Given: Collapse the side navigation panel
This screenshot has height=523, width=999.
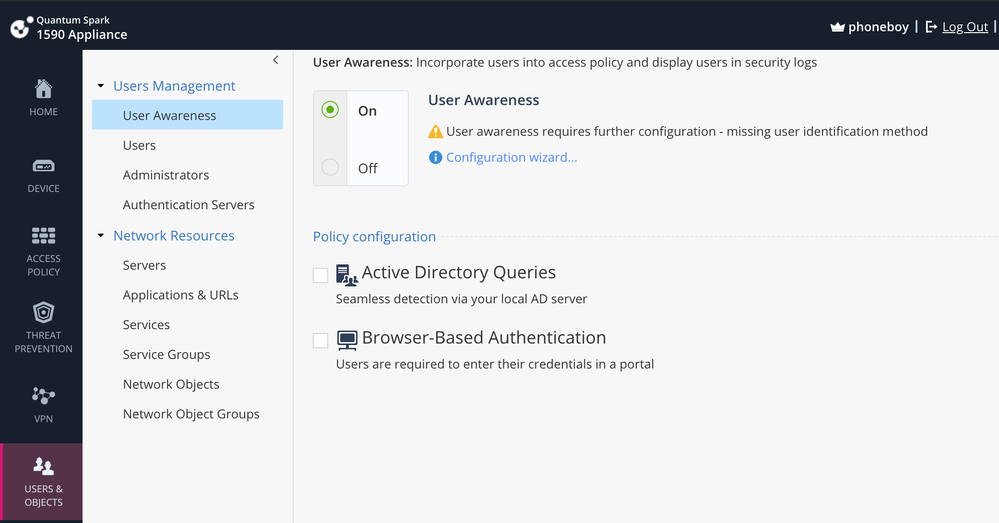Looking at the screenshot, I should pyautogui.click(x=275, y=60).
